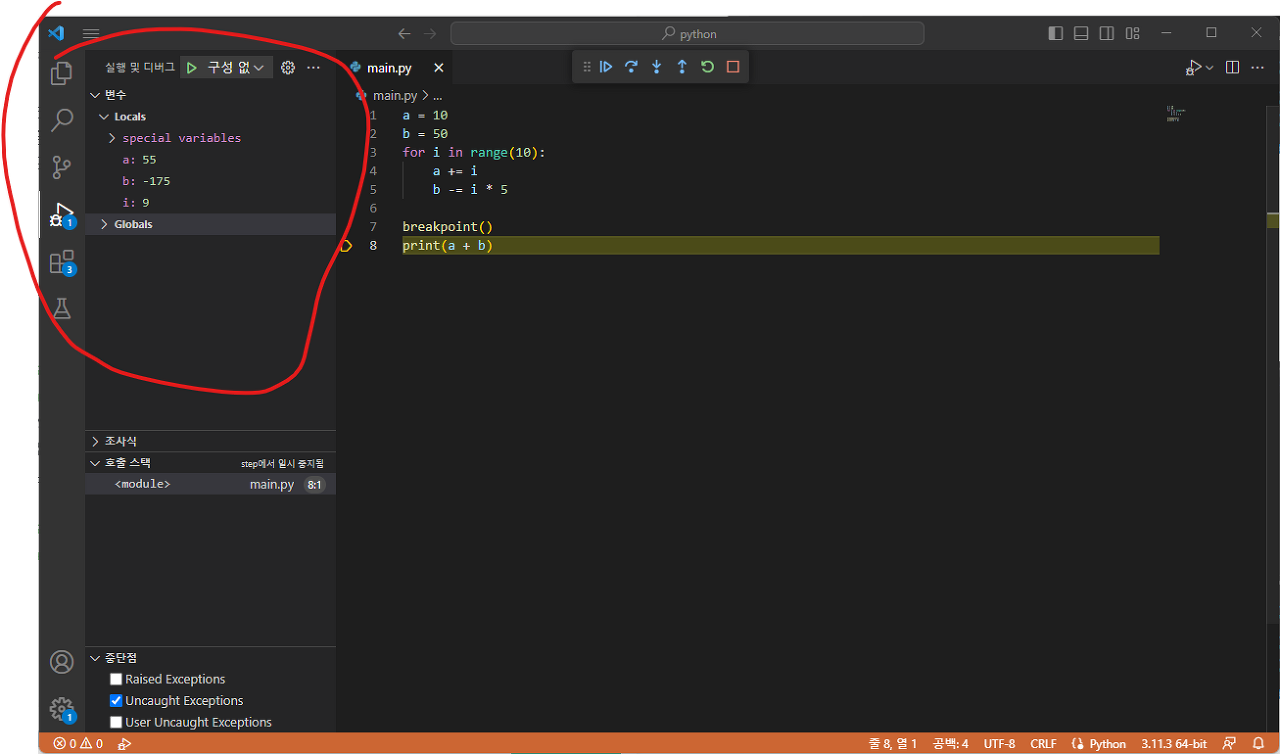Split the editor to the right
1280x754 pixels.
pos(1232,67)
